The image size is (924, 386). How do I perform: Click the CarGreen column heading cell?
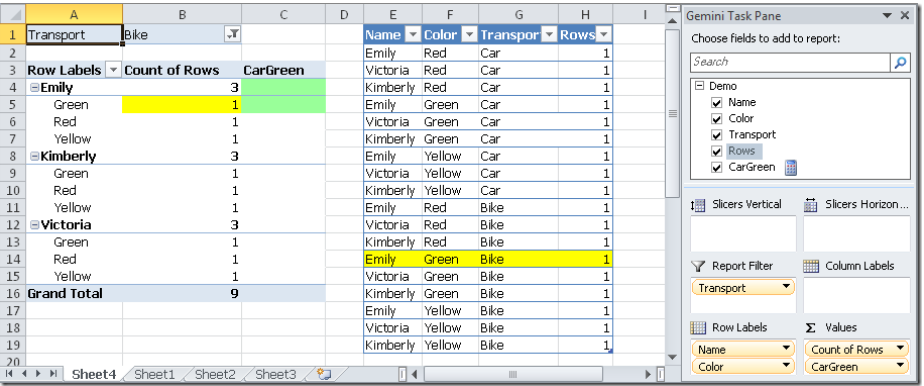tap(283, 71)
